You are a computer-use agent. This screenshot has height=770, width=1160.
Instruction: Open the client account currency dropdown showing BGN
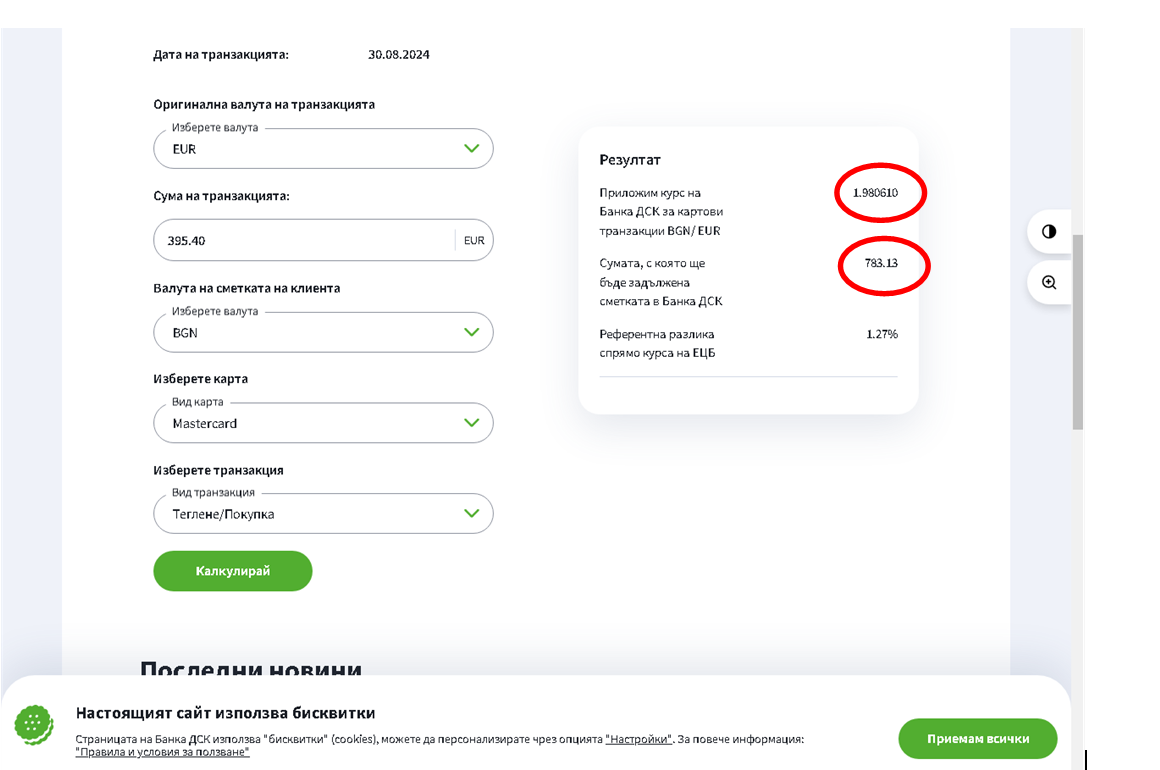[323, 333]
